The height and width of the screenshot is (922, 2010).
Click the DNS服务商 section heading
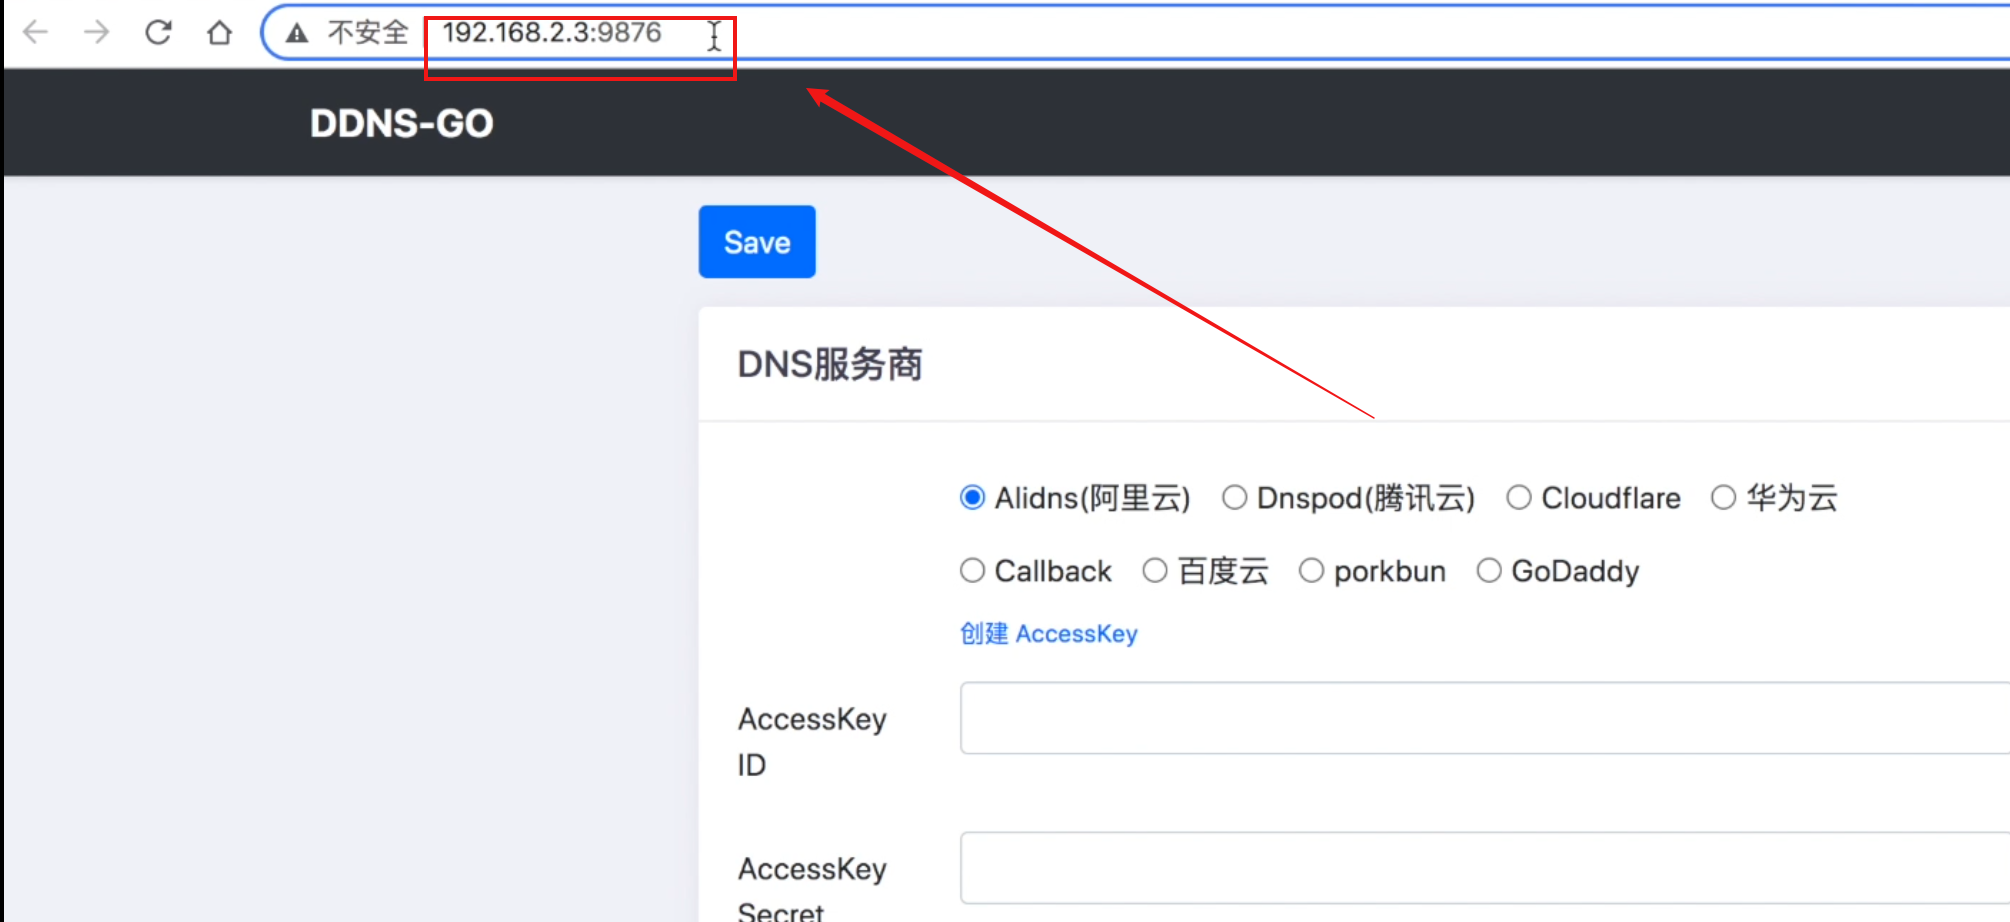click(830, 365)
